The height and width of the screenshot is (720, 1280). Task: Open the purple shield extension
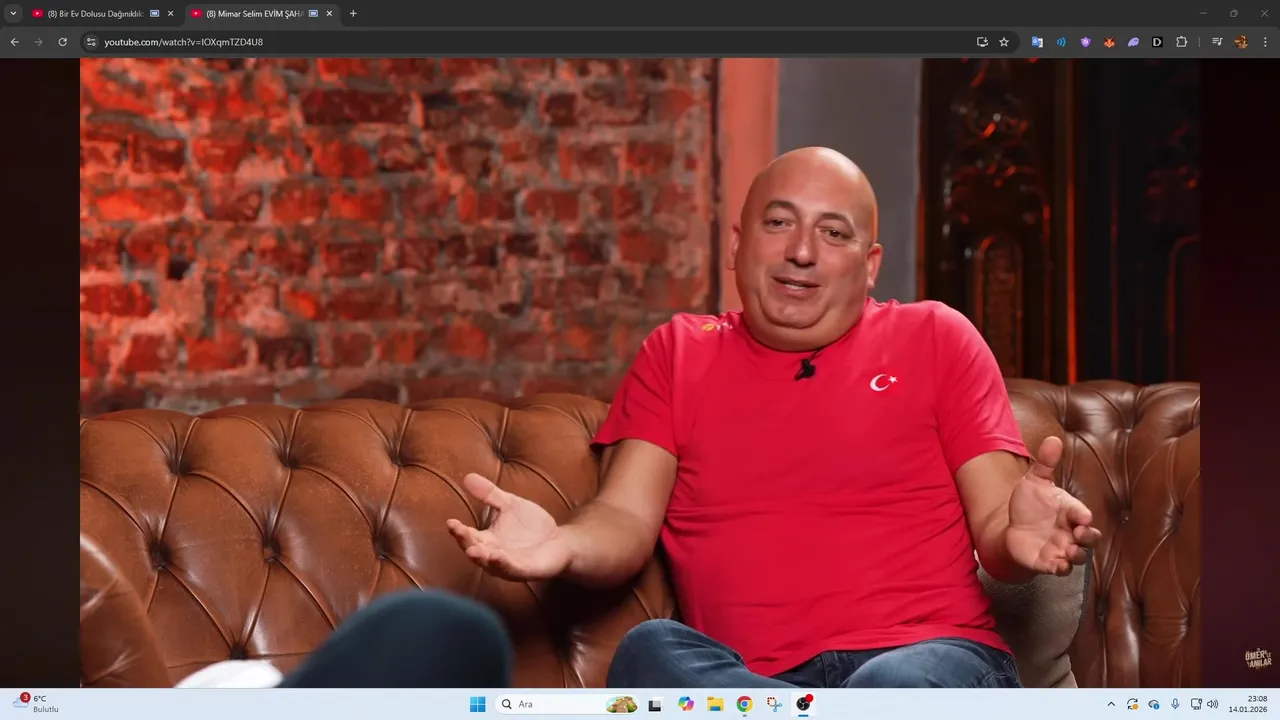click(x=1085, y=42)
